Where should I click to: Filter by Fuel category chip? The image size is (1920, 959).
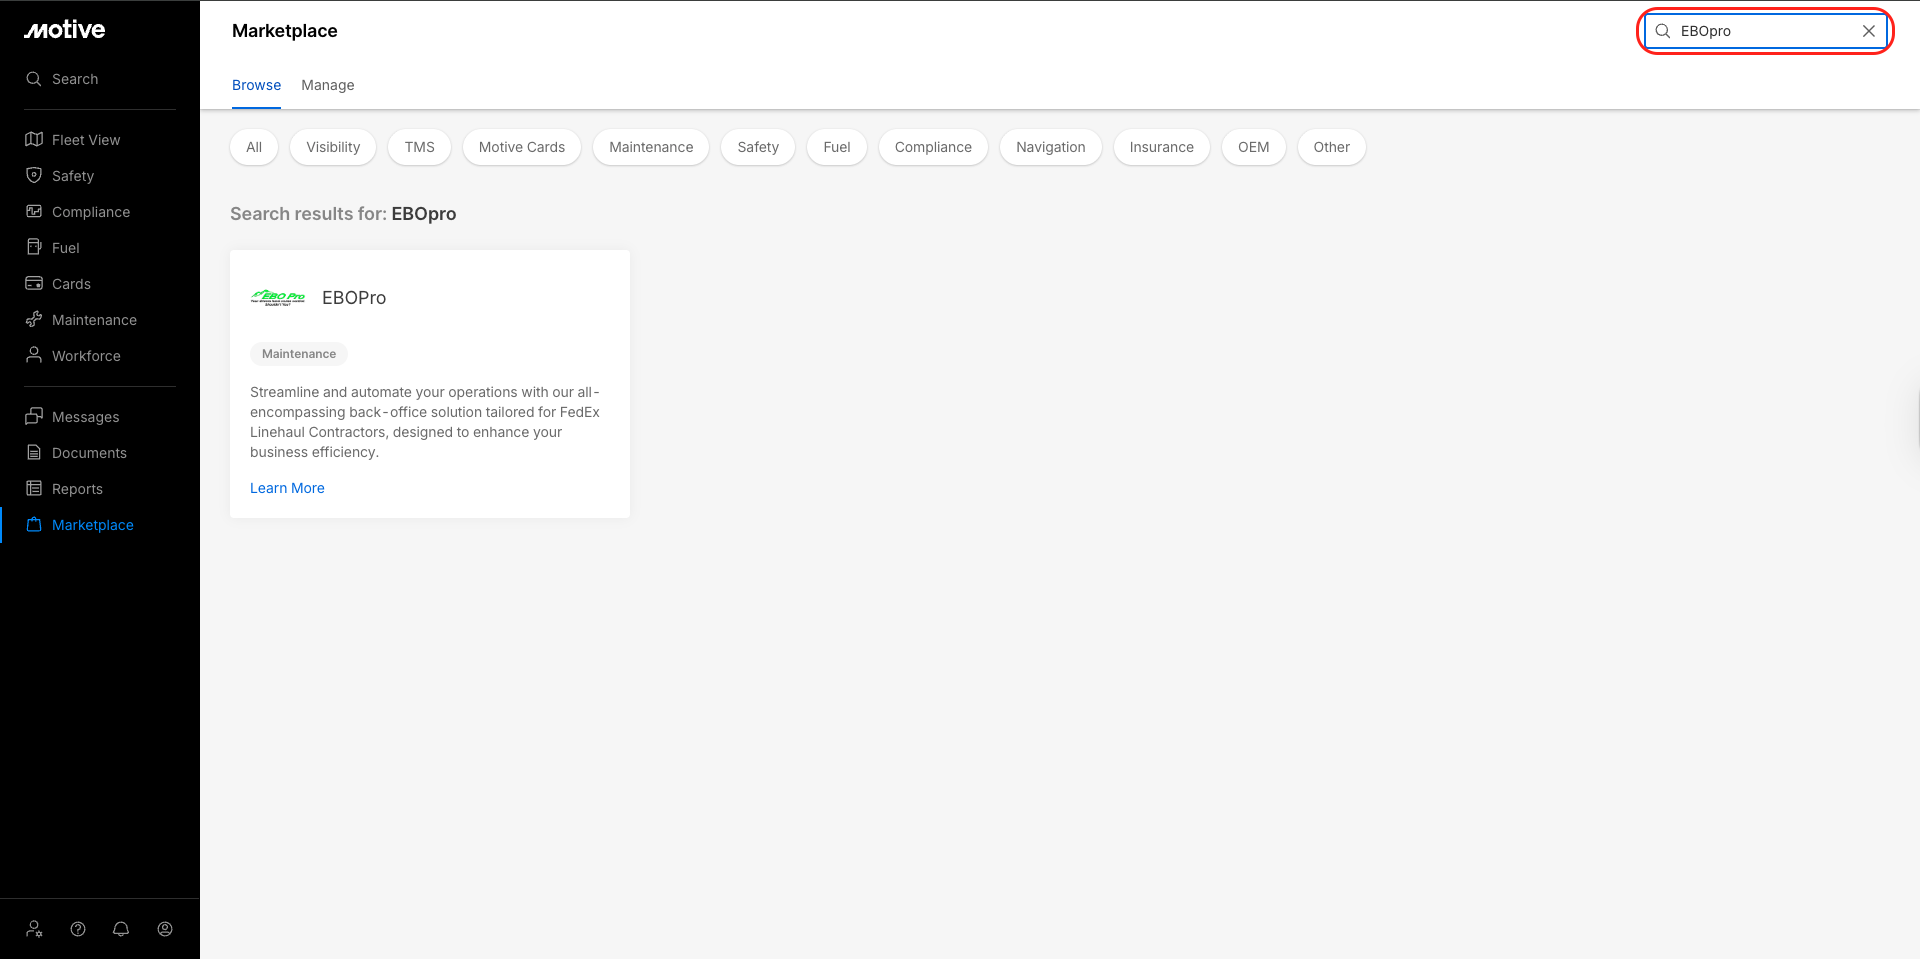837,147
